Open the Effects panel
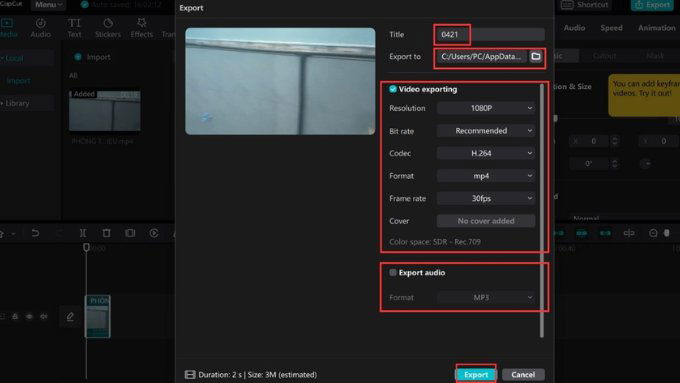Viewport: 680px width, 383px height. pos(141,27)
